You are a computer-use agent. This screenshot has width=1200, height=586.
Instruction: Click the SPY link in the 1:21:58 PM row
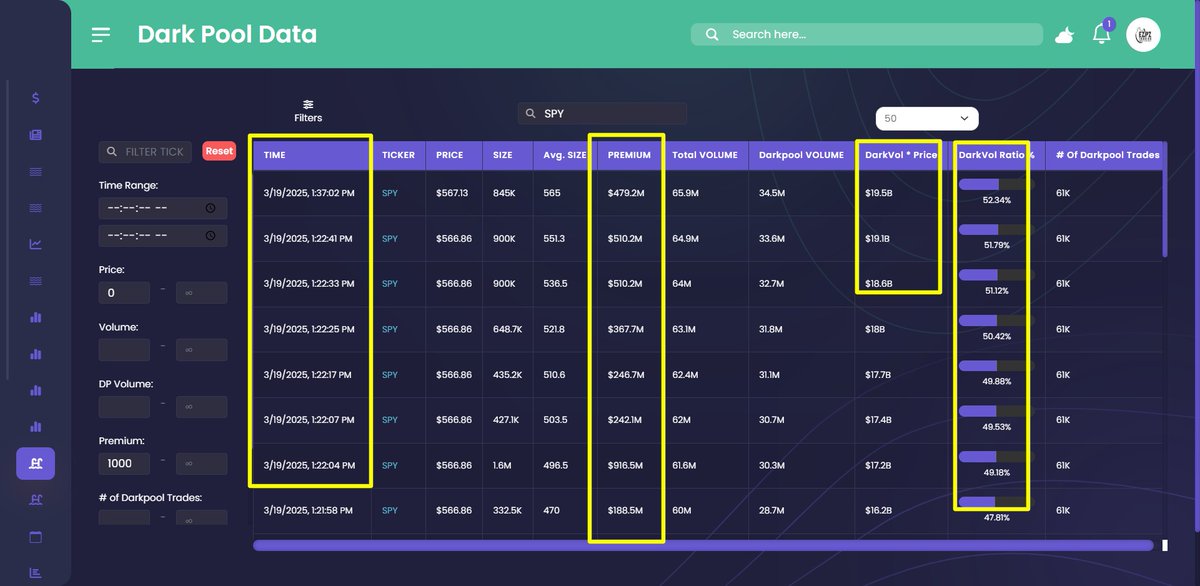(x=390, y=511)
